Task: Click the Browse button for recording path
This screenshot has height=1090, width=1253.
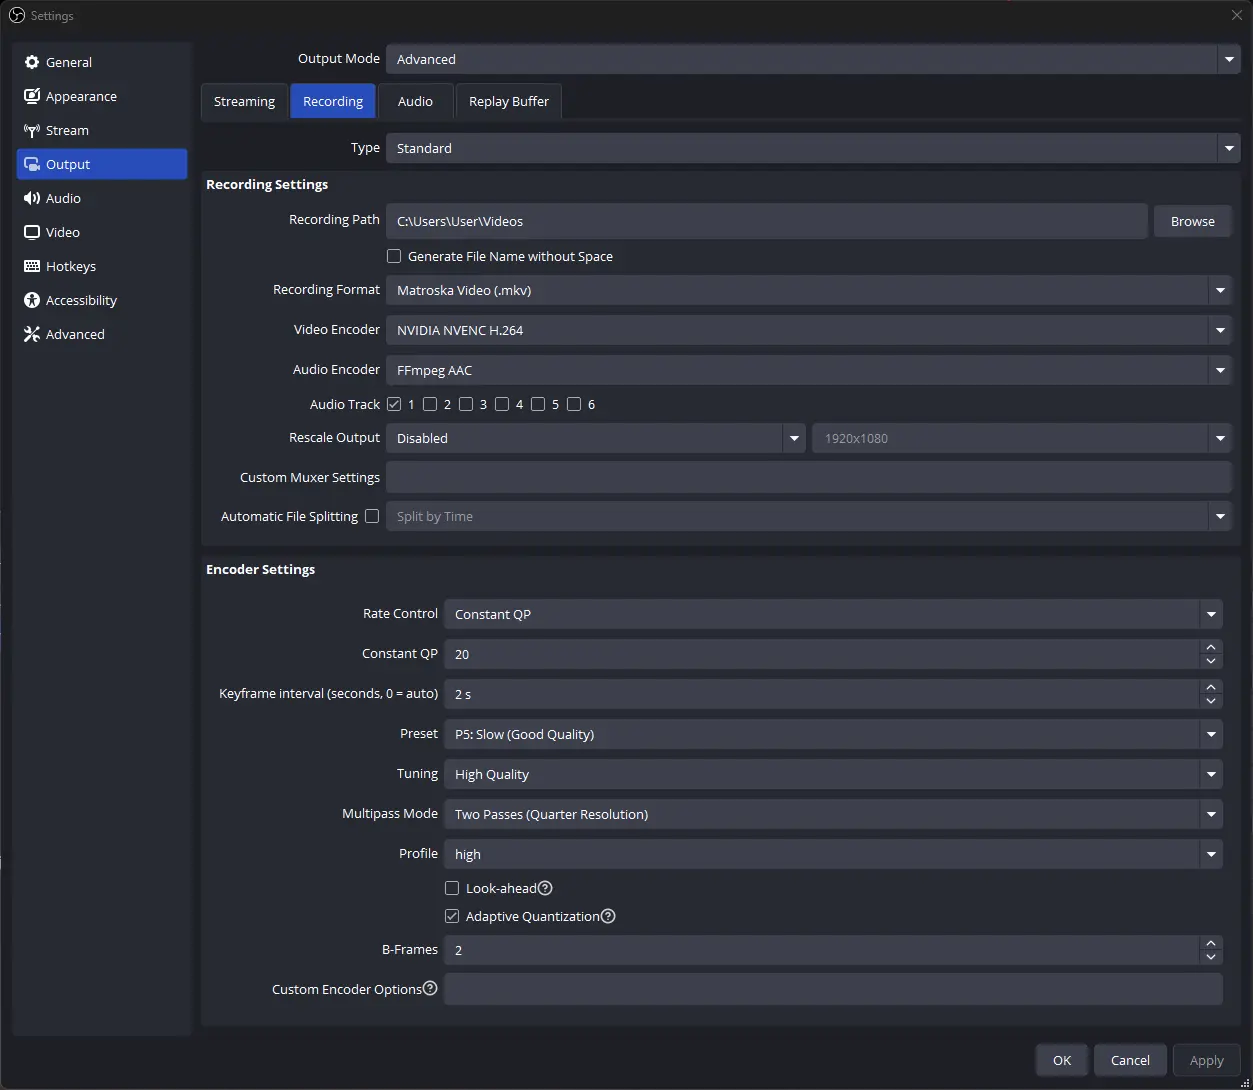Action: coord(1192,221)
